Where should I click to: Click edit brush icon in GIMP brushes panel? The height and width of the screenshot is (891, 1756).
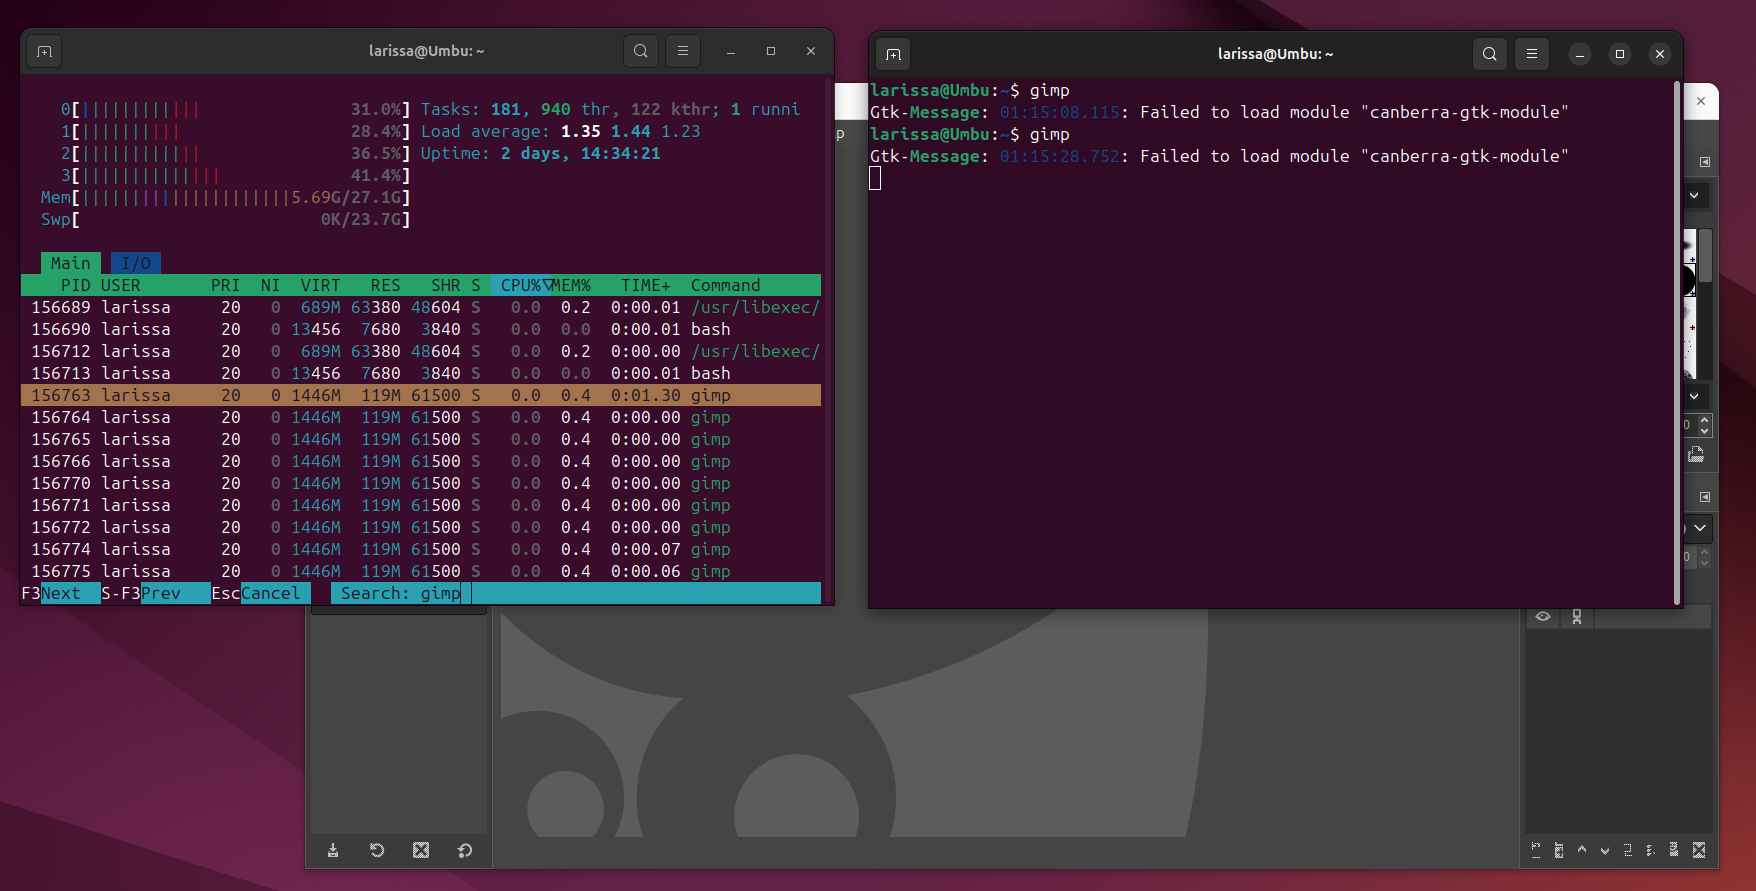(1696, 455)
